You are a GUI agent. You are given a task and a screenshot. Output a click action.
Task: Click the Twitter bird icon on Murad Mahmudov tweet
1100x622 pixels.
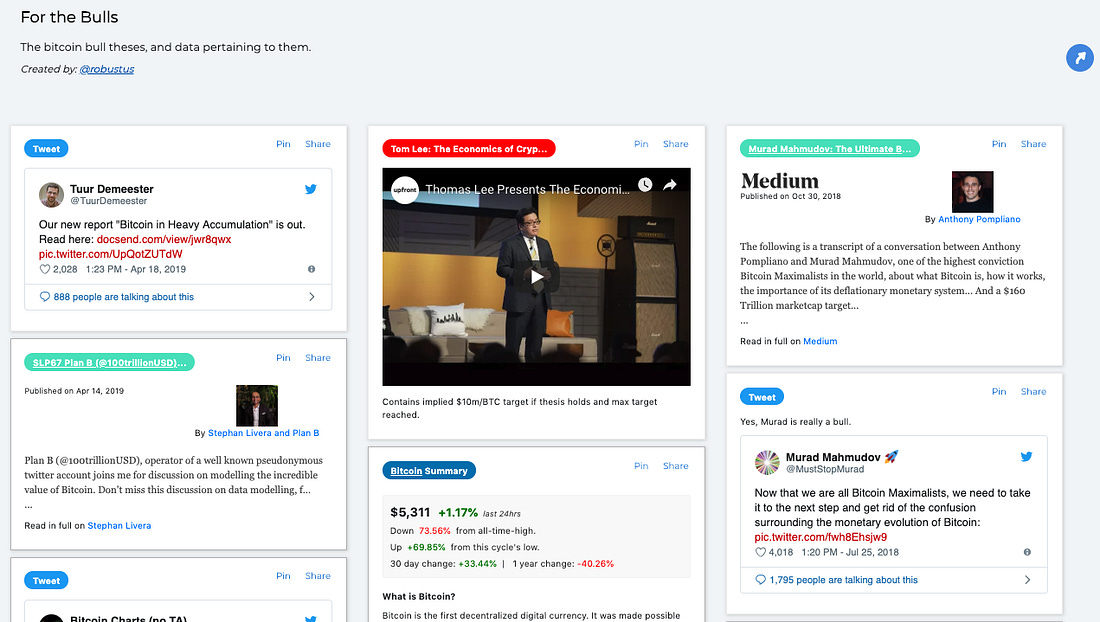click(x=1026, y=457)
